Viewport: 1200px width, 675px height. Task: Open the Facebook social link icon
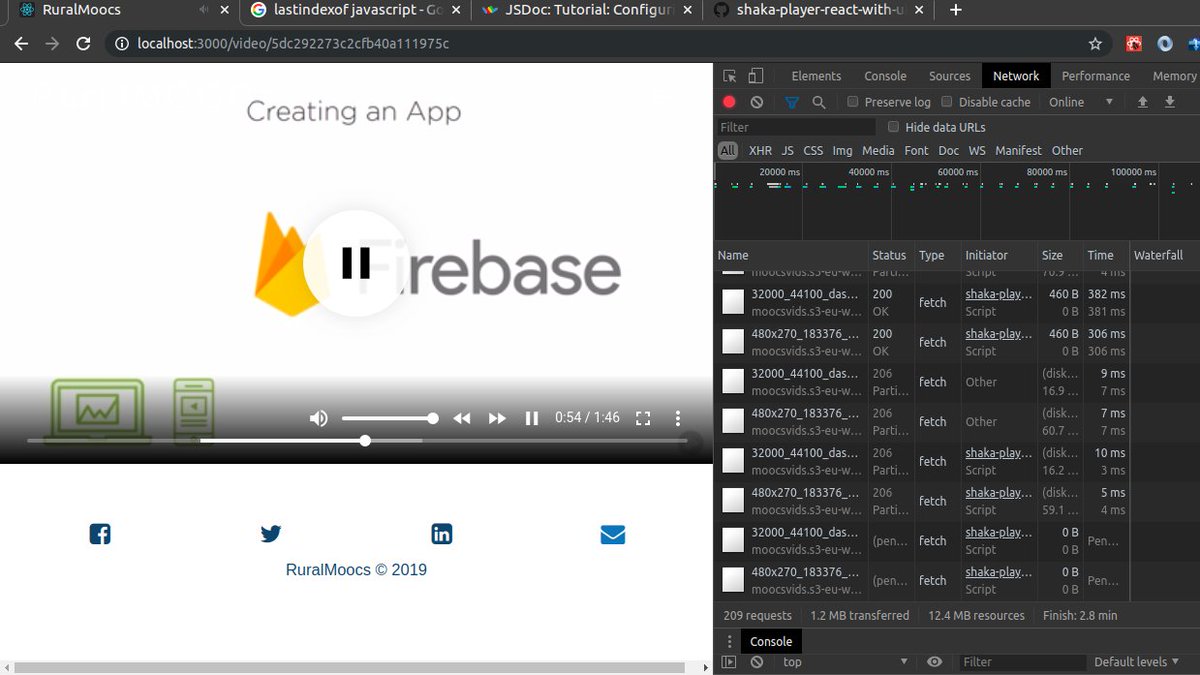pyautogui.click(x=100, y=534)
